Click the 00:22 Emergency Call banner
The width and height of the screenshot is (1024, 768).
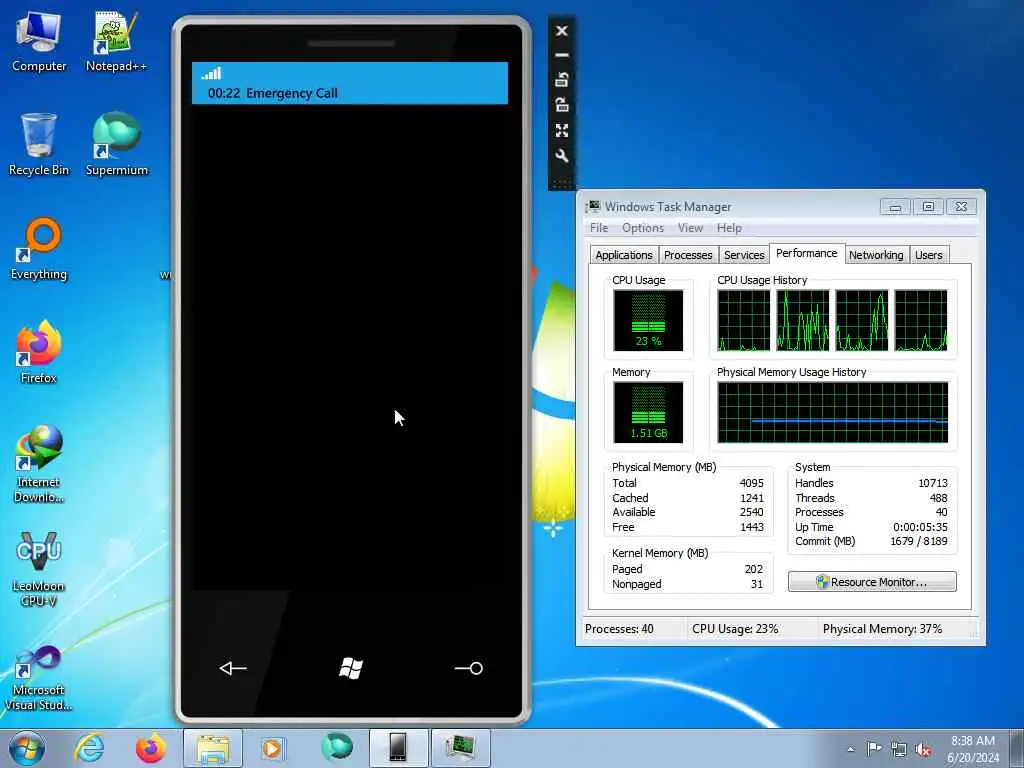tap(349, 83)
